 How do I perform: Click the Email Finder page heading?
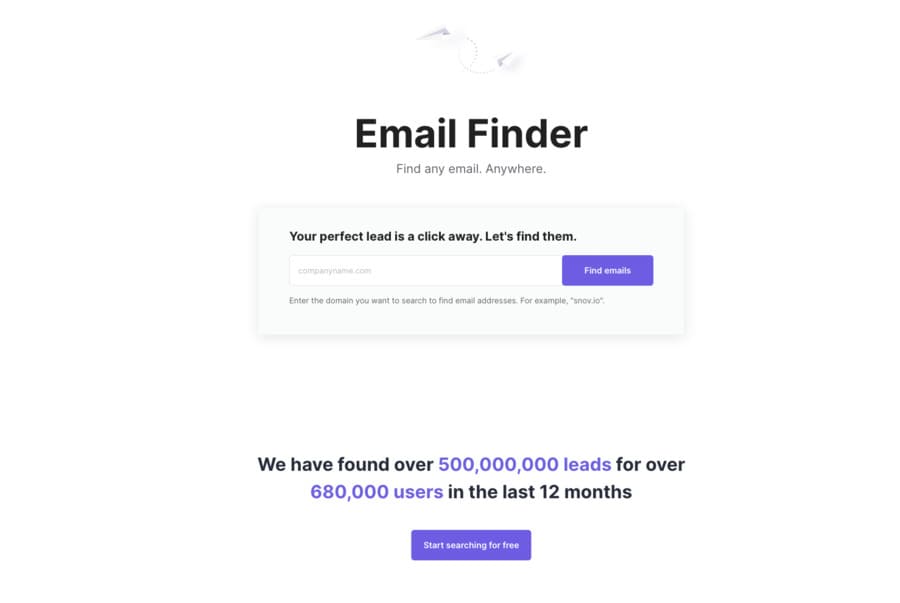(470, 134)
